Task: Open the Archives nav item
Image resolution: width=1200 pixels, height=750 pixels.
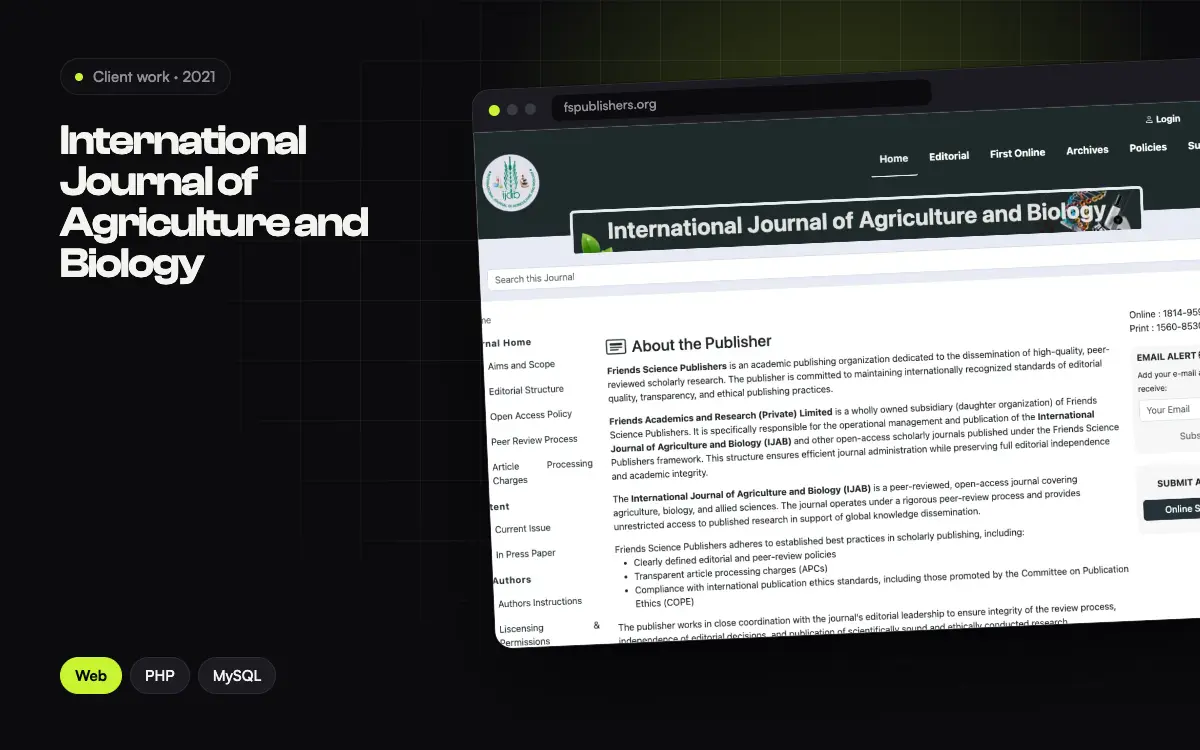Action: (1087, 150)
